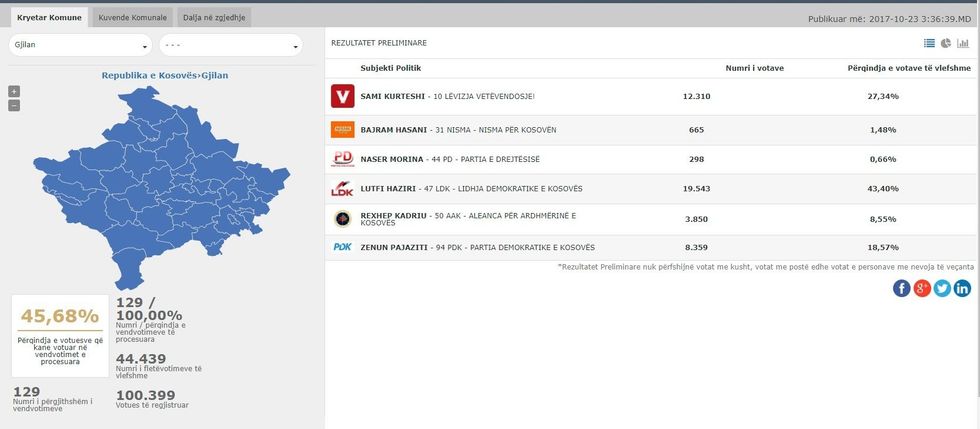Zoom in on the Kosovo map
The height and width of the screenshot is (429, 980).
tap(14, 91)
